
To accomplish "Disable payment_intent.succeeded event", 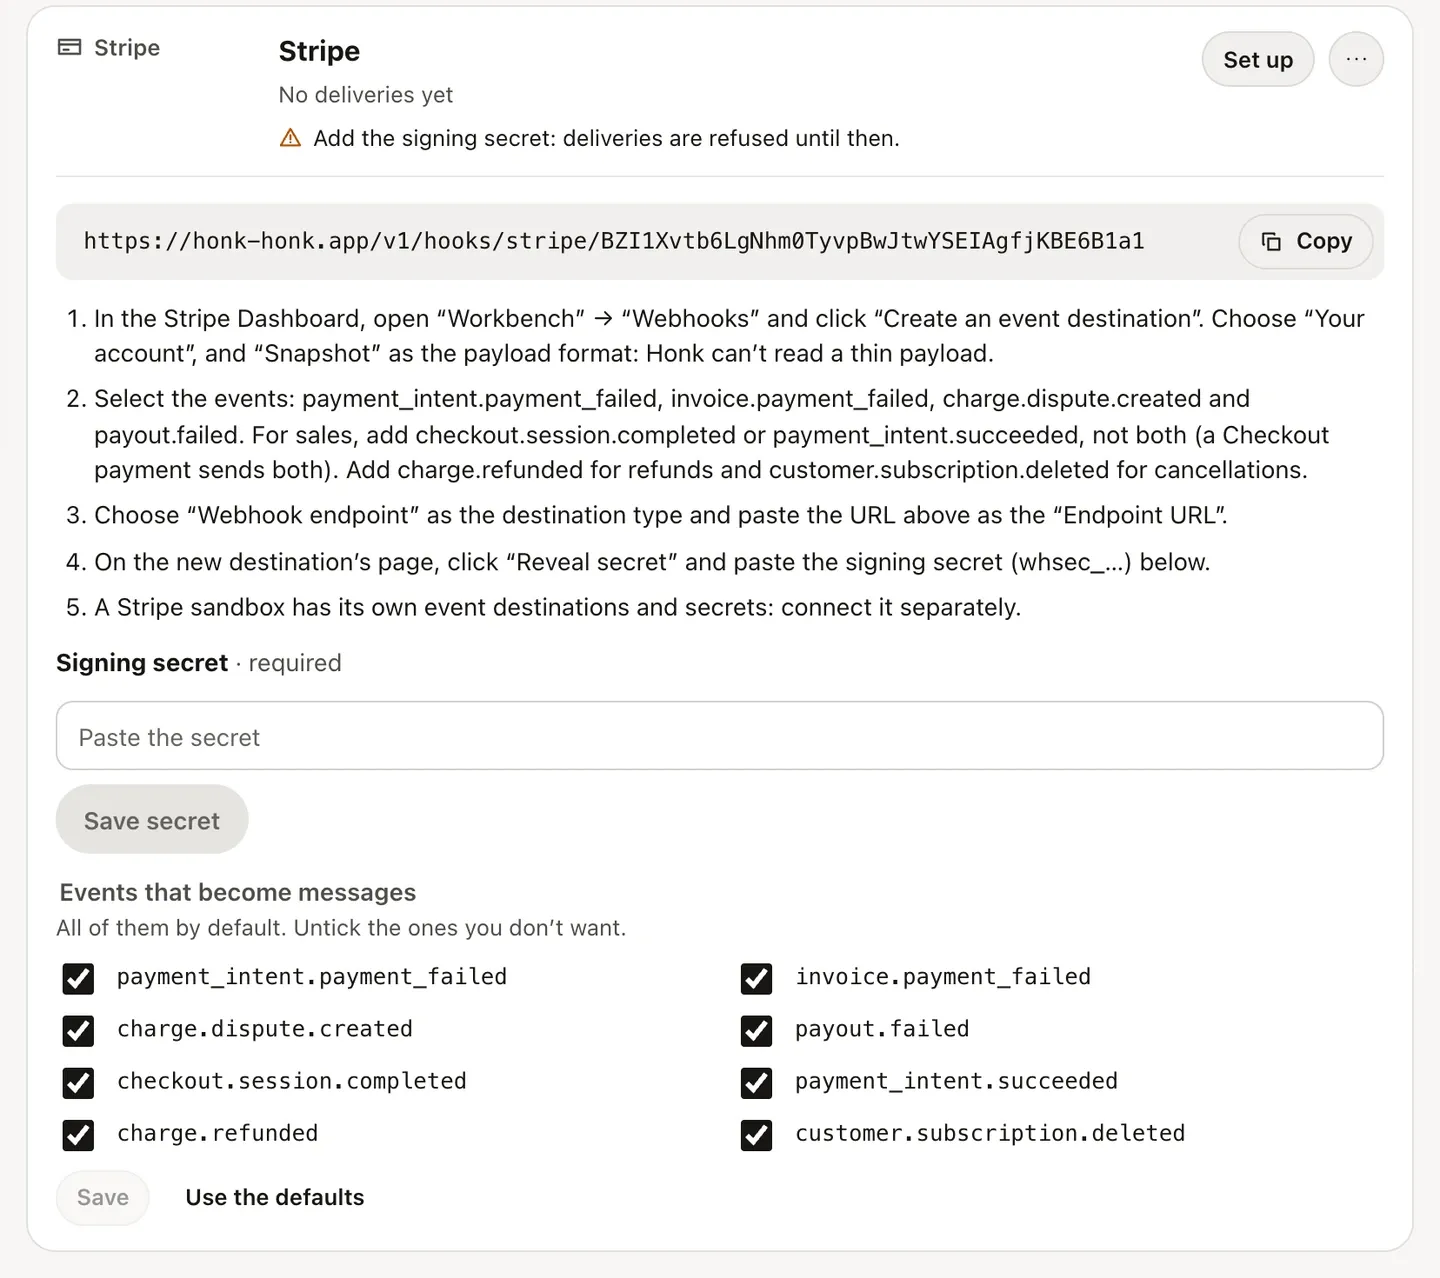I will coord(756,1082).
